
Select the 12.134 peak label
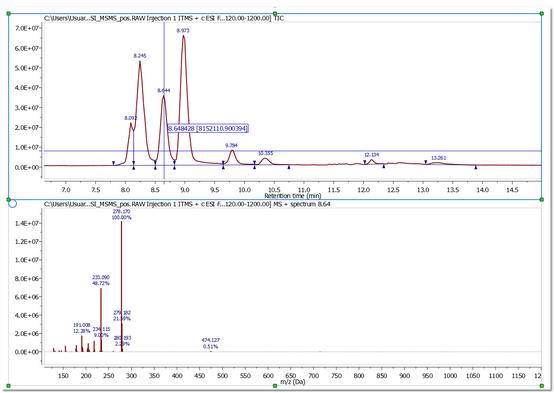coord(372,155)
